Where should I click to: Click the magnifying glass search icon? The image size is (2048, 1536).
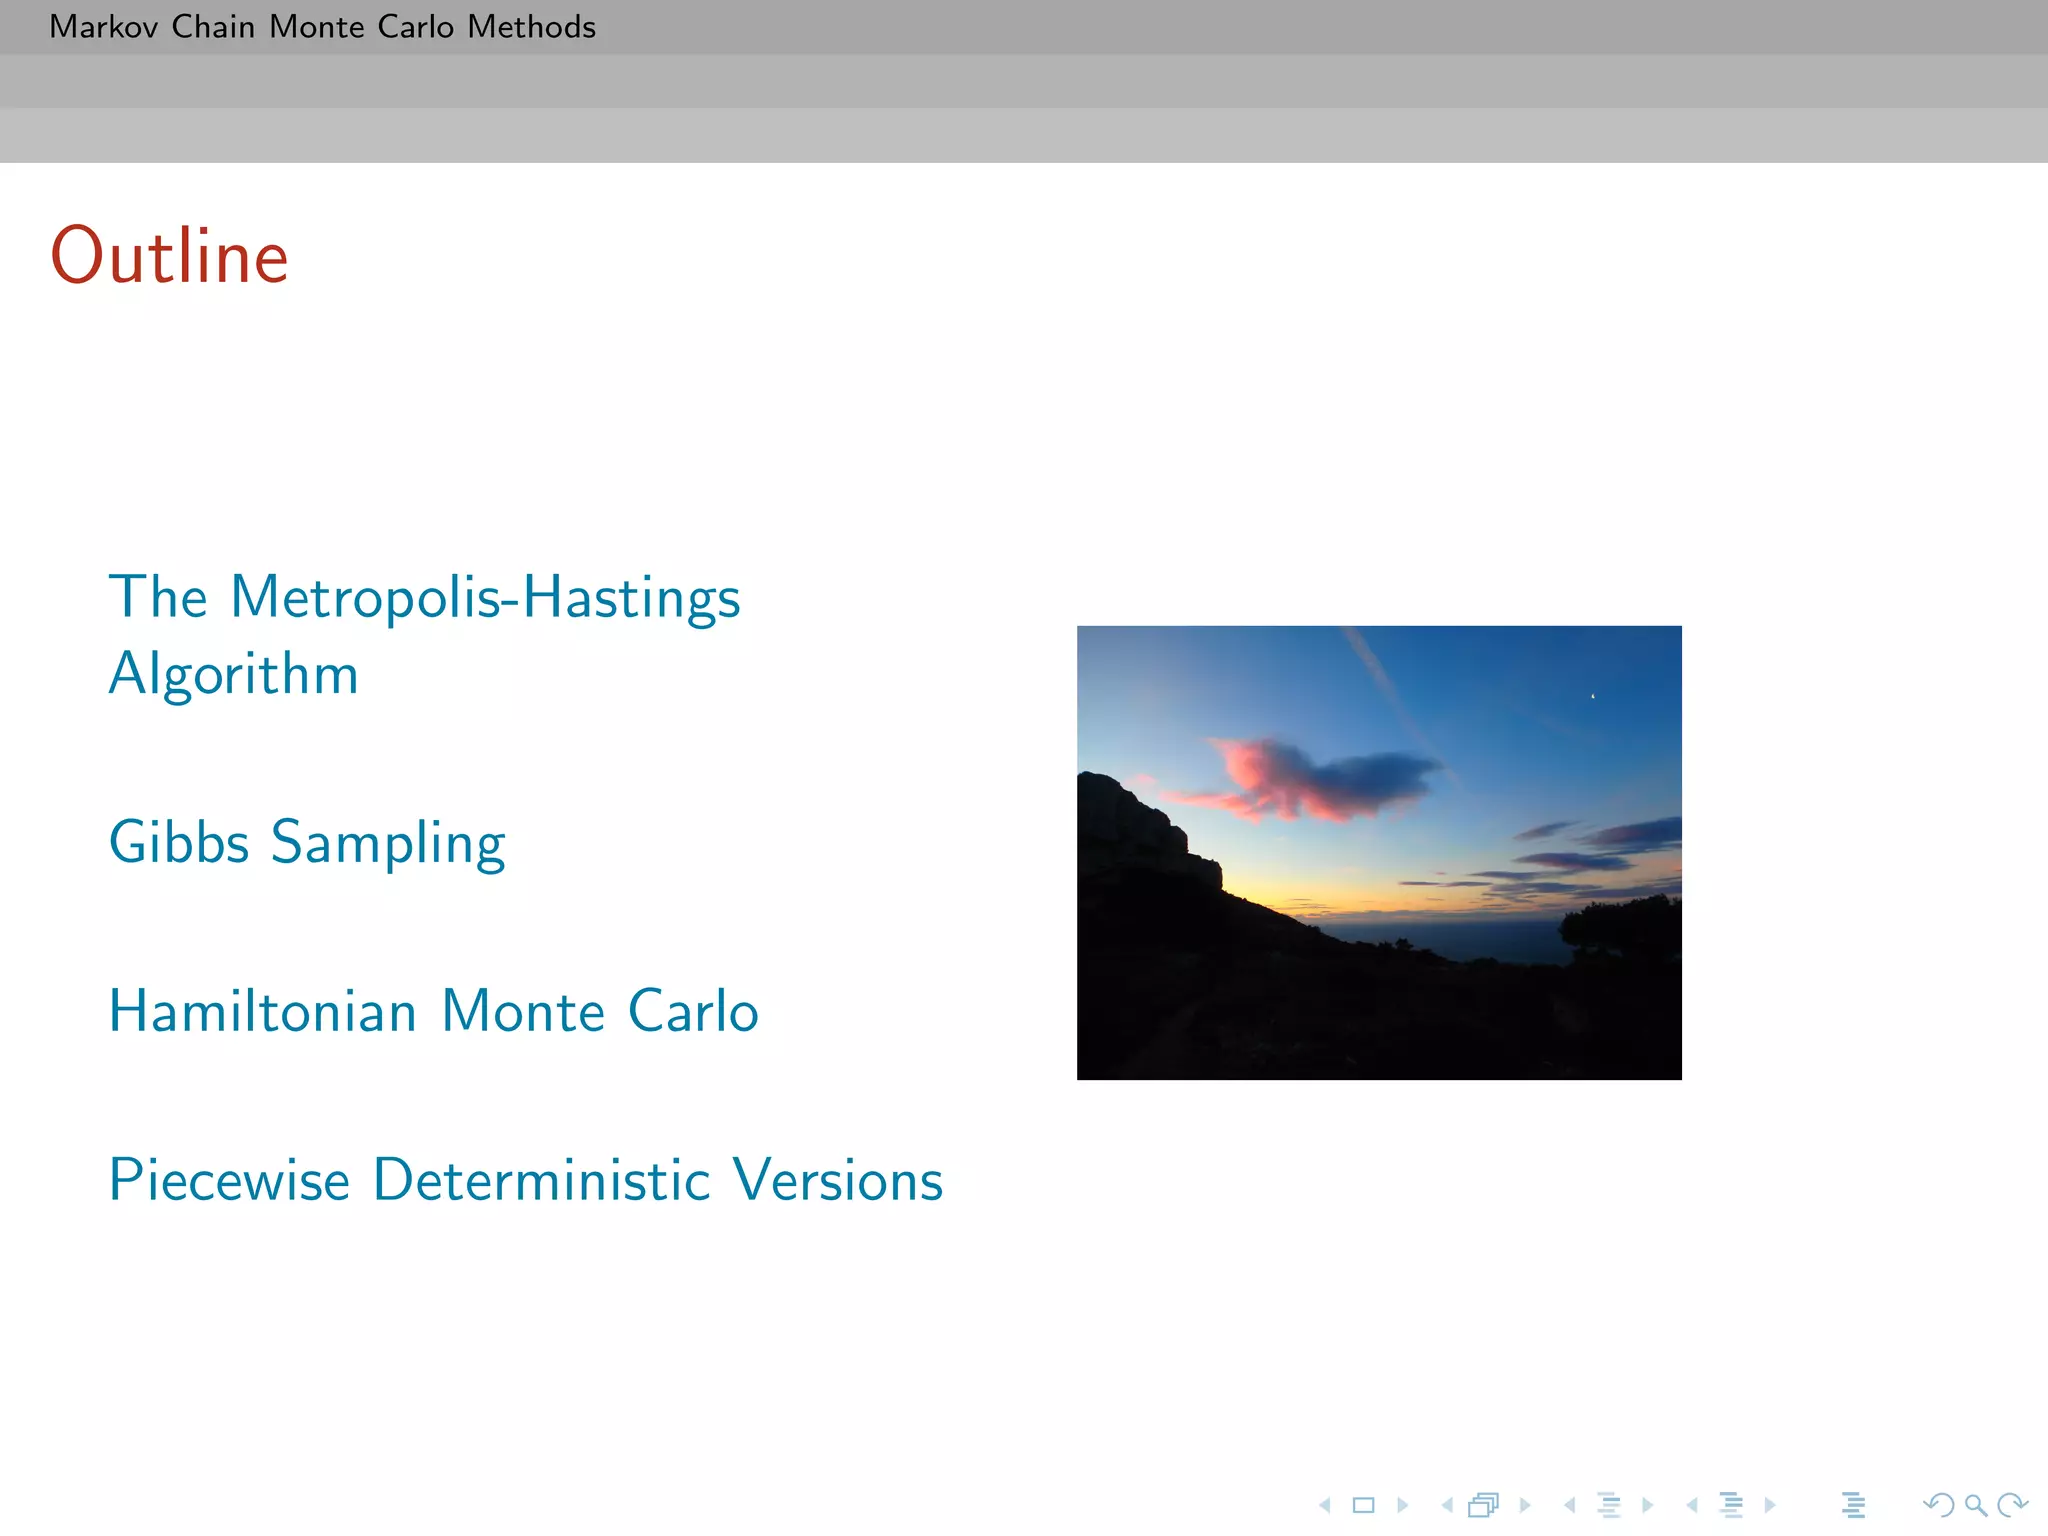coord(1975,1505)
